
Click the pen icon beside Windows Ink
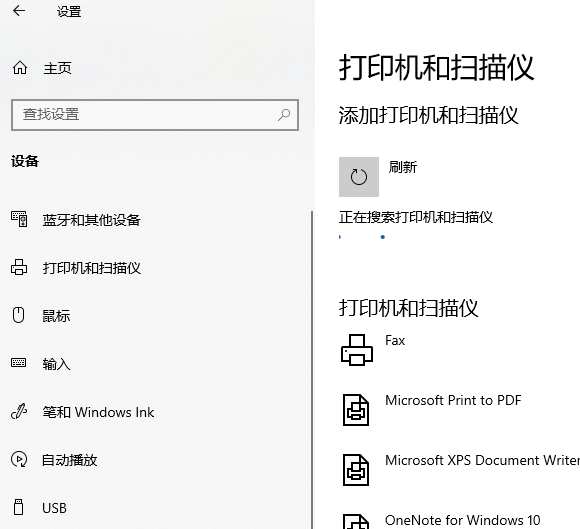pyautogui.click(x=19, y=411)
